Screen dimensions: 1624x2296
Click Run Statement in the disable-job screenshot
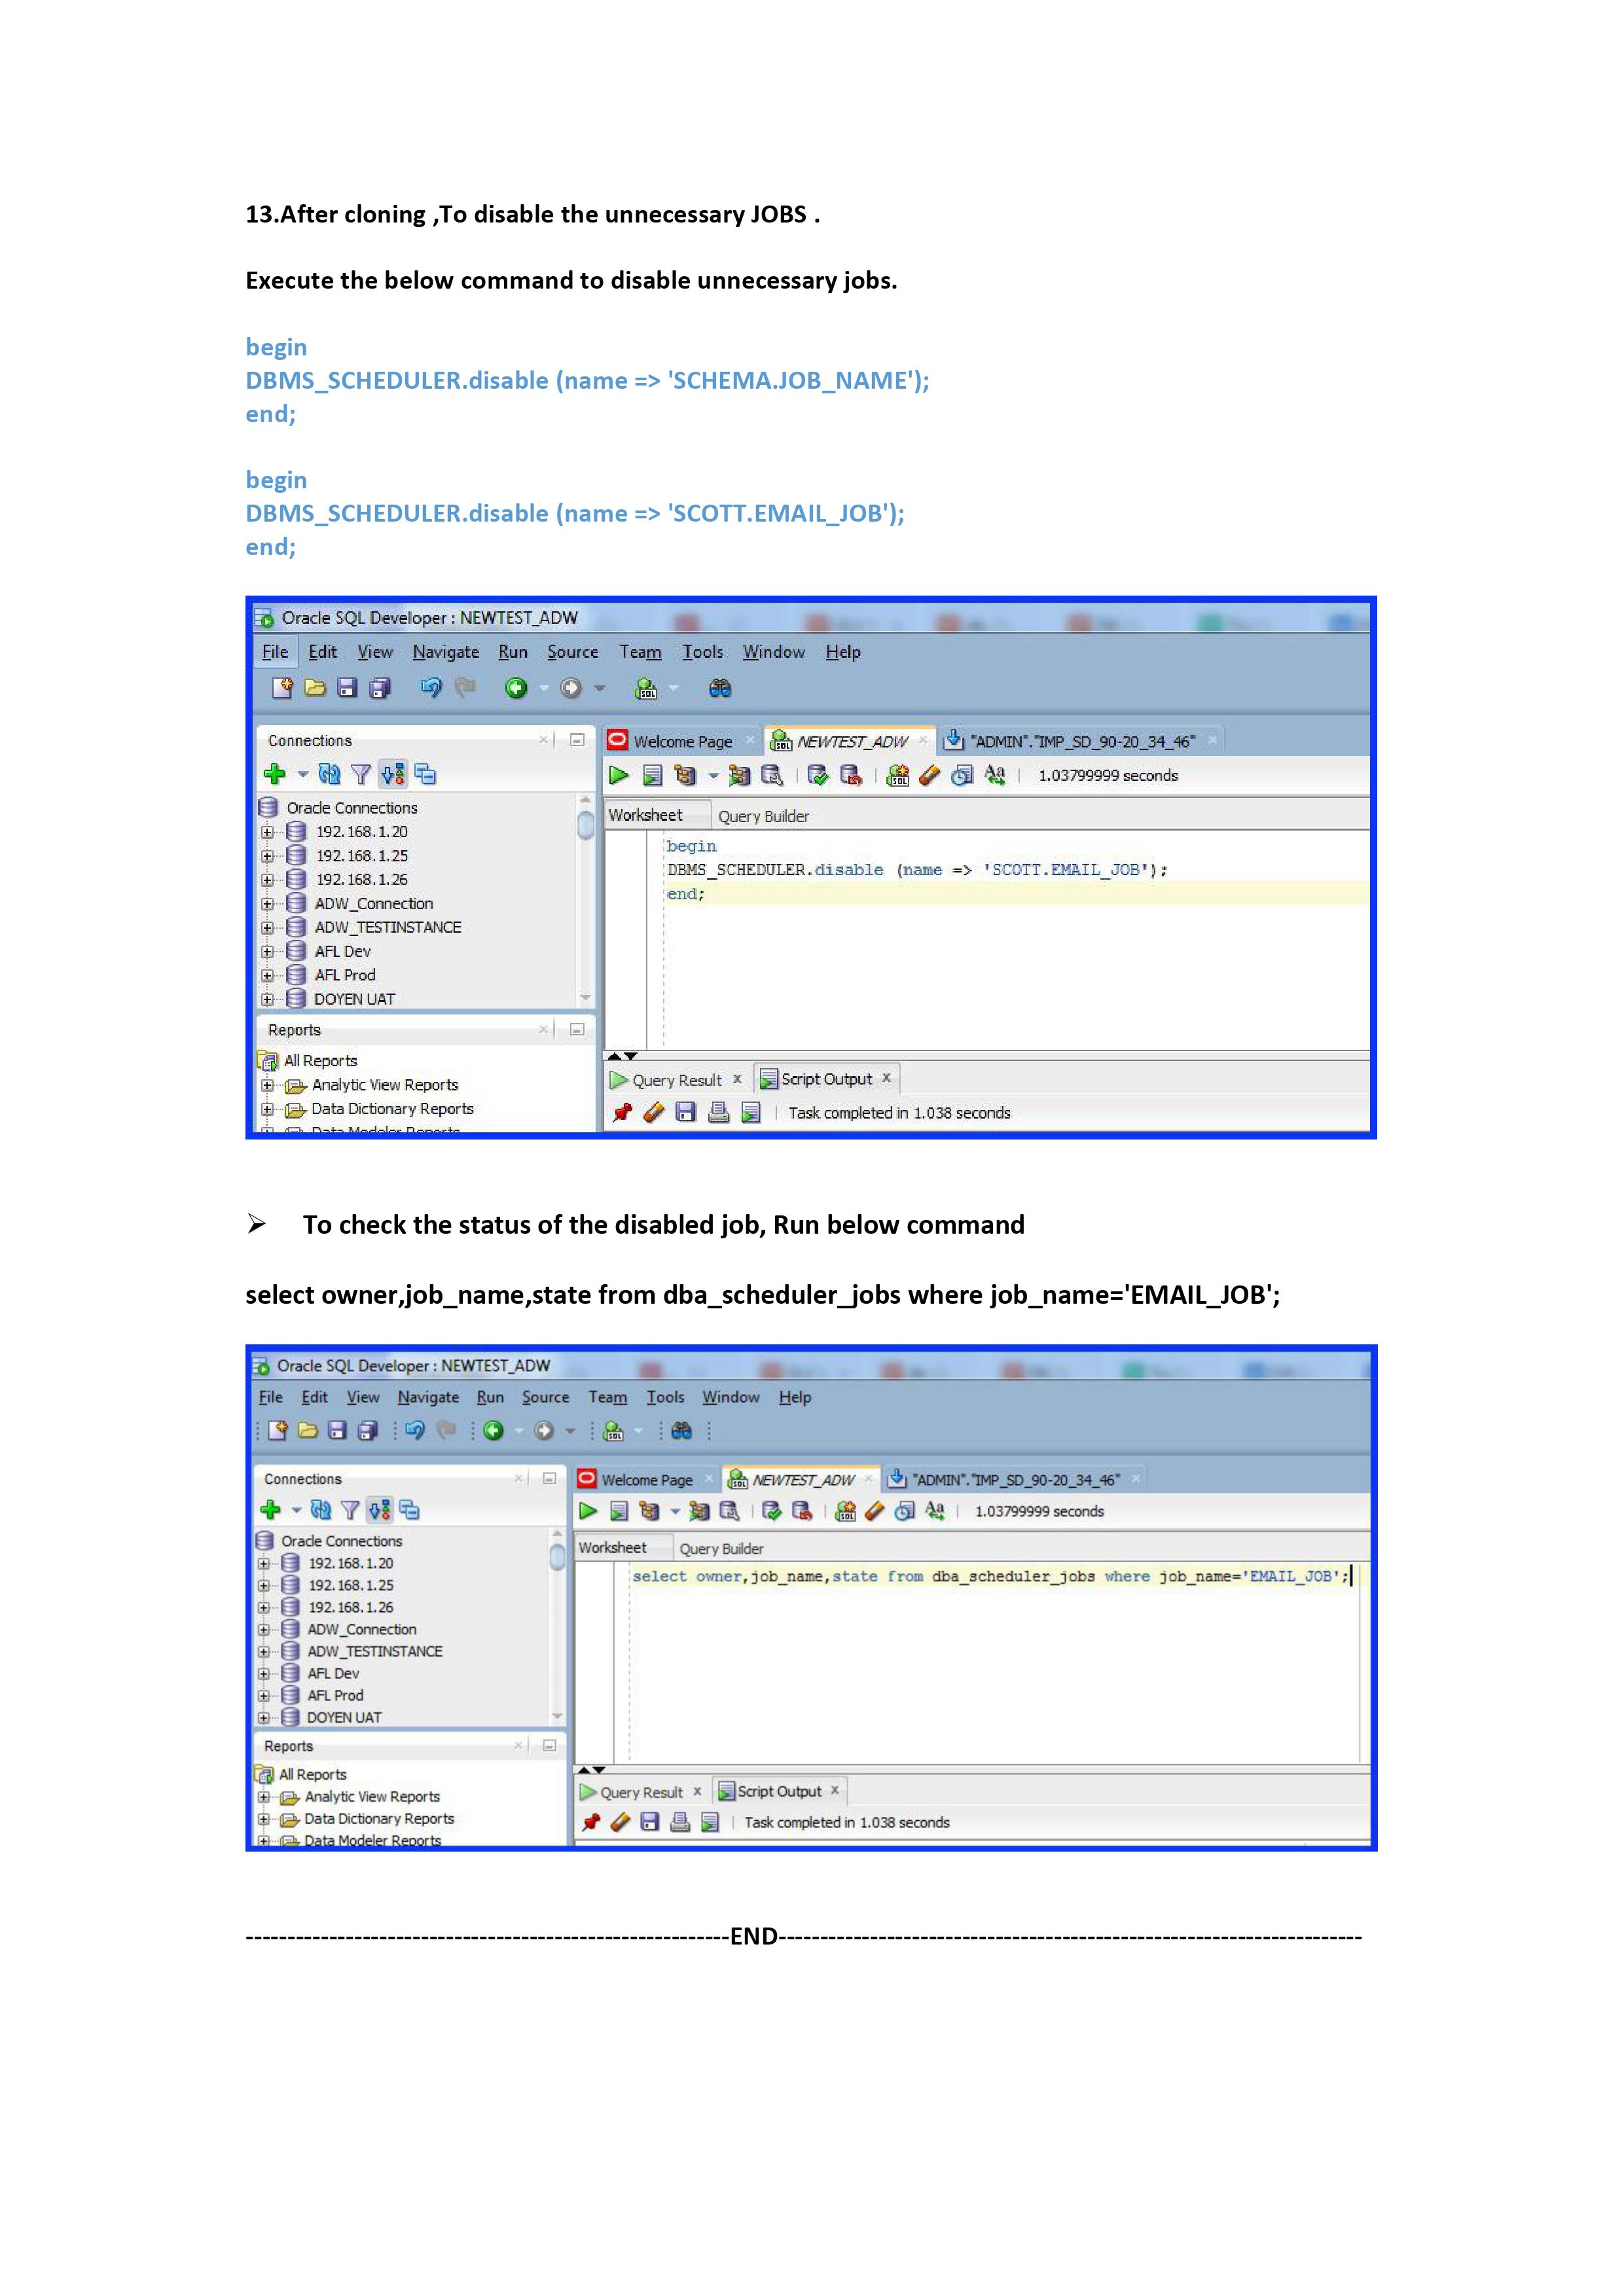[619, 775]
